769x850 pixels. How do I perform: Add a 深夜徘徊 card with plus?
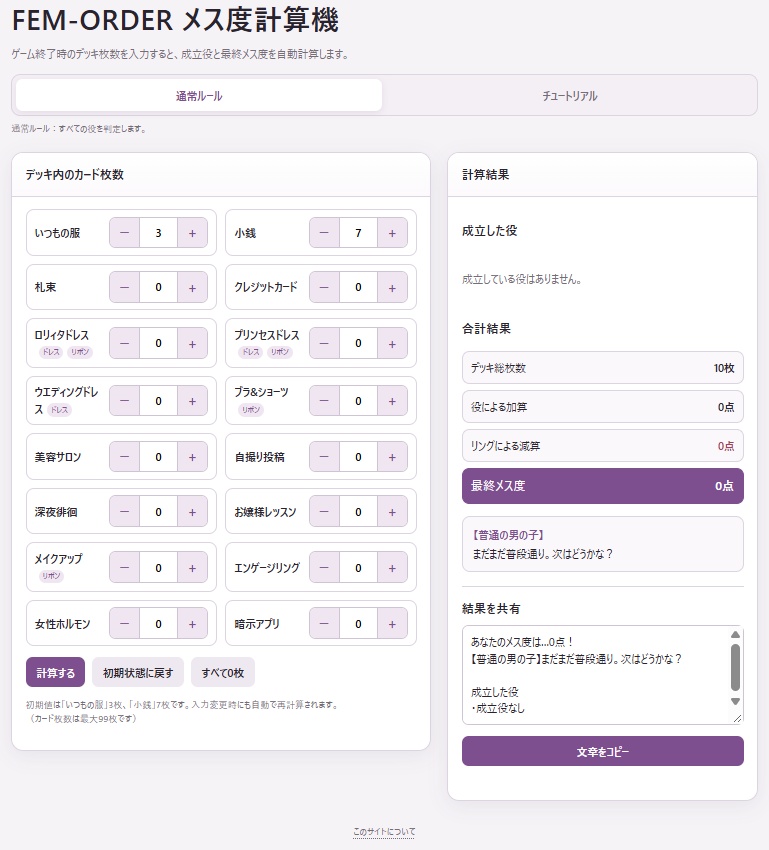(x=192, y=512)
